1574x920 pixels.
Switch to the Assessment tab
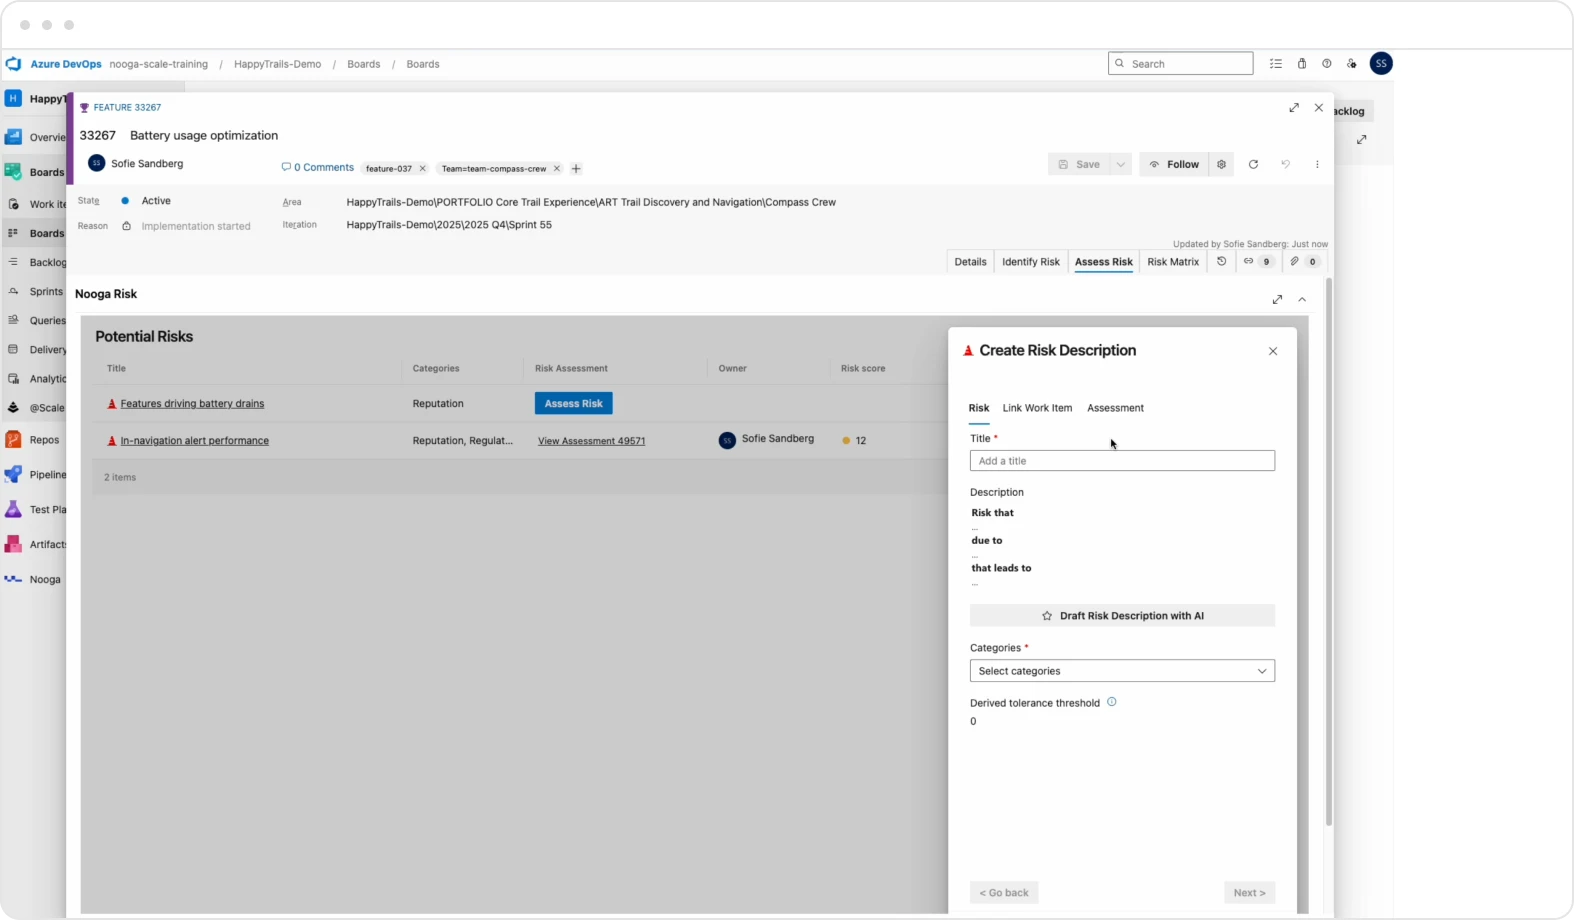(x=1115, y=408)
